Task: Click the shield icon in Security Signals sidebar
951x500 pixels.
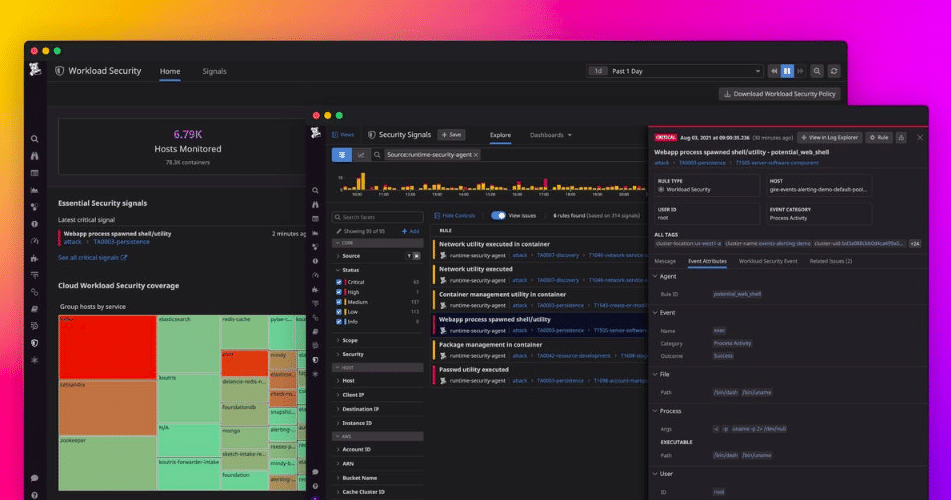Action: [x=315, y=360]
